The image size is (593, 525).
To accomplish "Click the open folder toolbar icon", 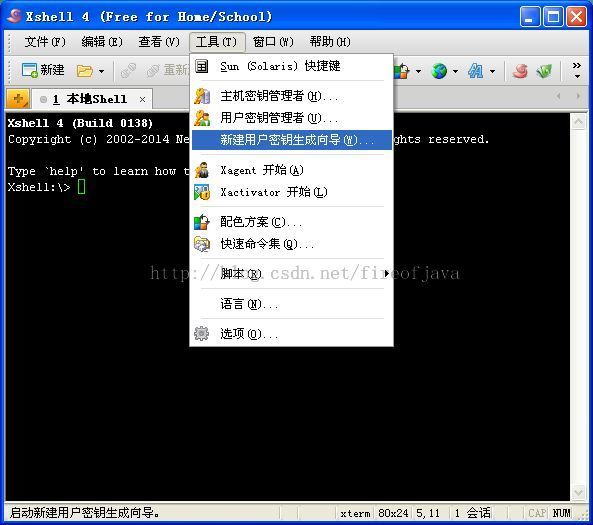I will pyautogui.click(x=84, y=71).
